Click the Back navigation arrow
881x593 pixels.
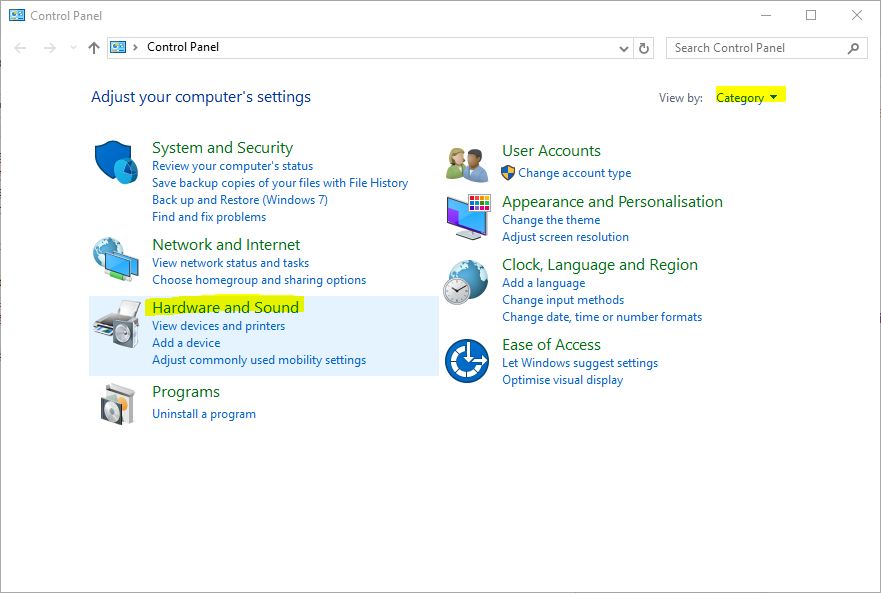pyautogui.click(x=20, y=48)
